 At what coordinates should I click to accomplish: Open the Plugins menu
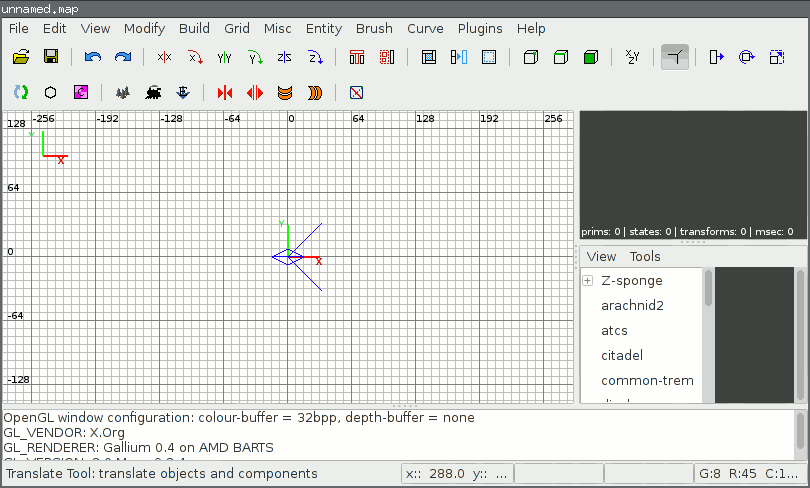(480, 29)
